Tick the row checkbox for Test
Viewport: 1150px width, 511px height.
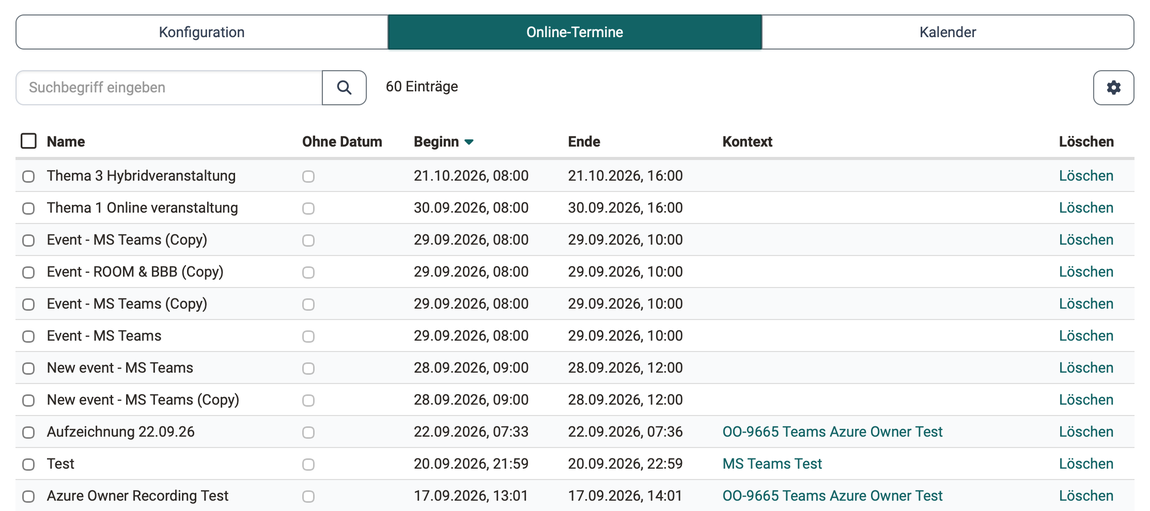29,464
